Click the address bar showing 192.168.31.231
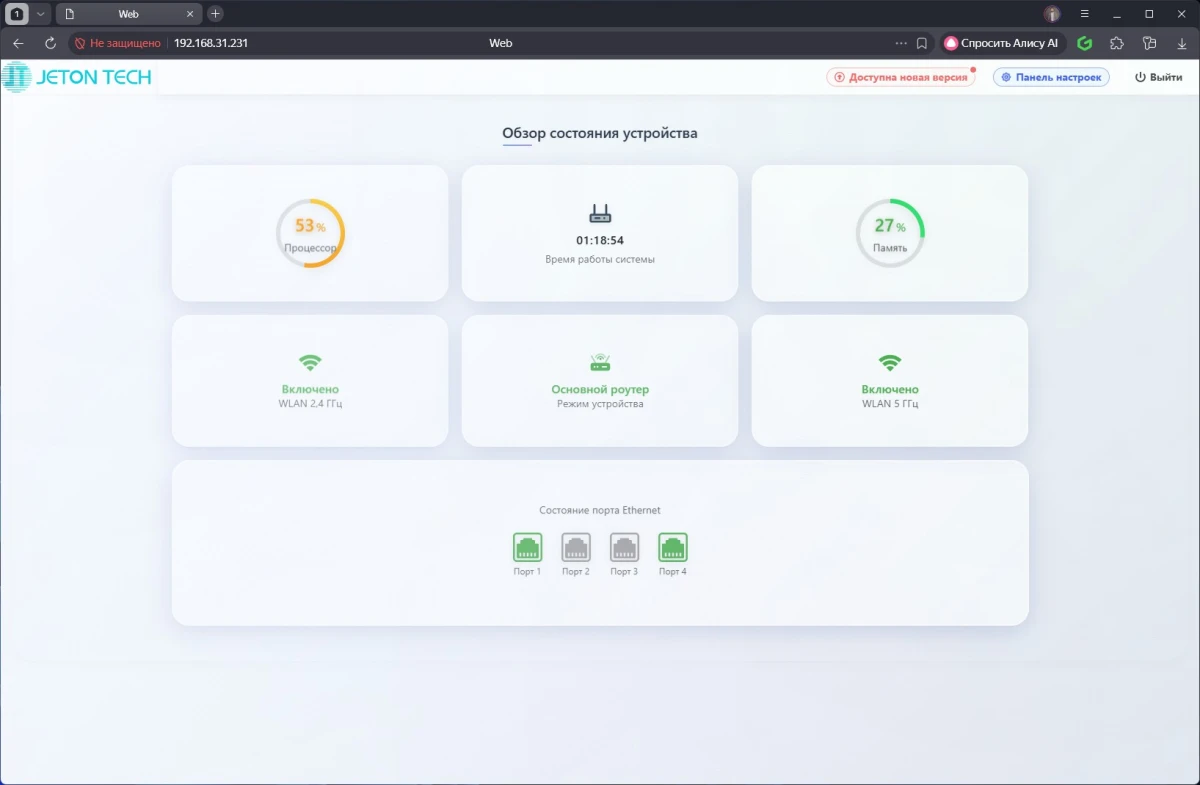Viewport: 1200px width, 785px height. click(210, 43)
